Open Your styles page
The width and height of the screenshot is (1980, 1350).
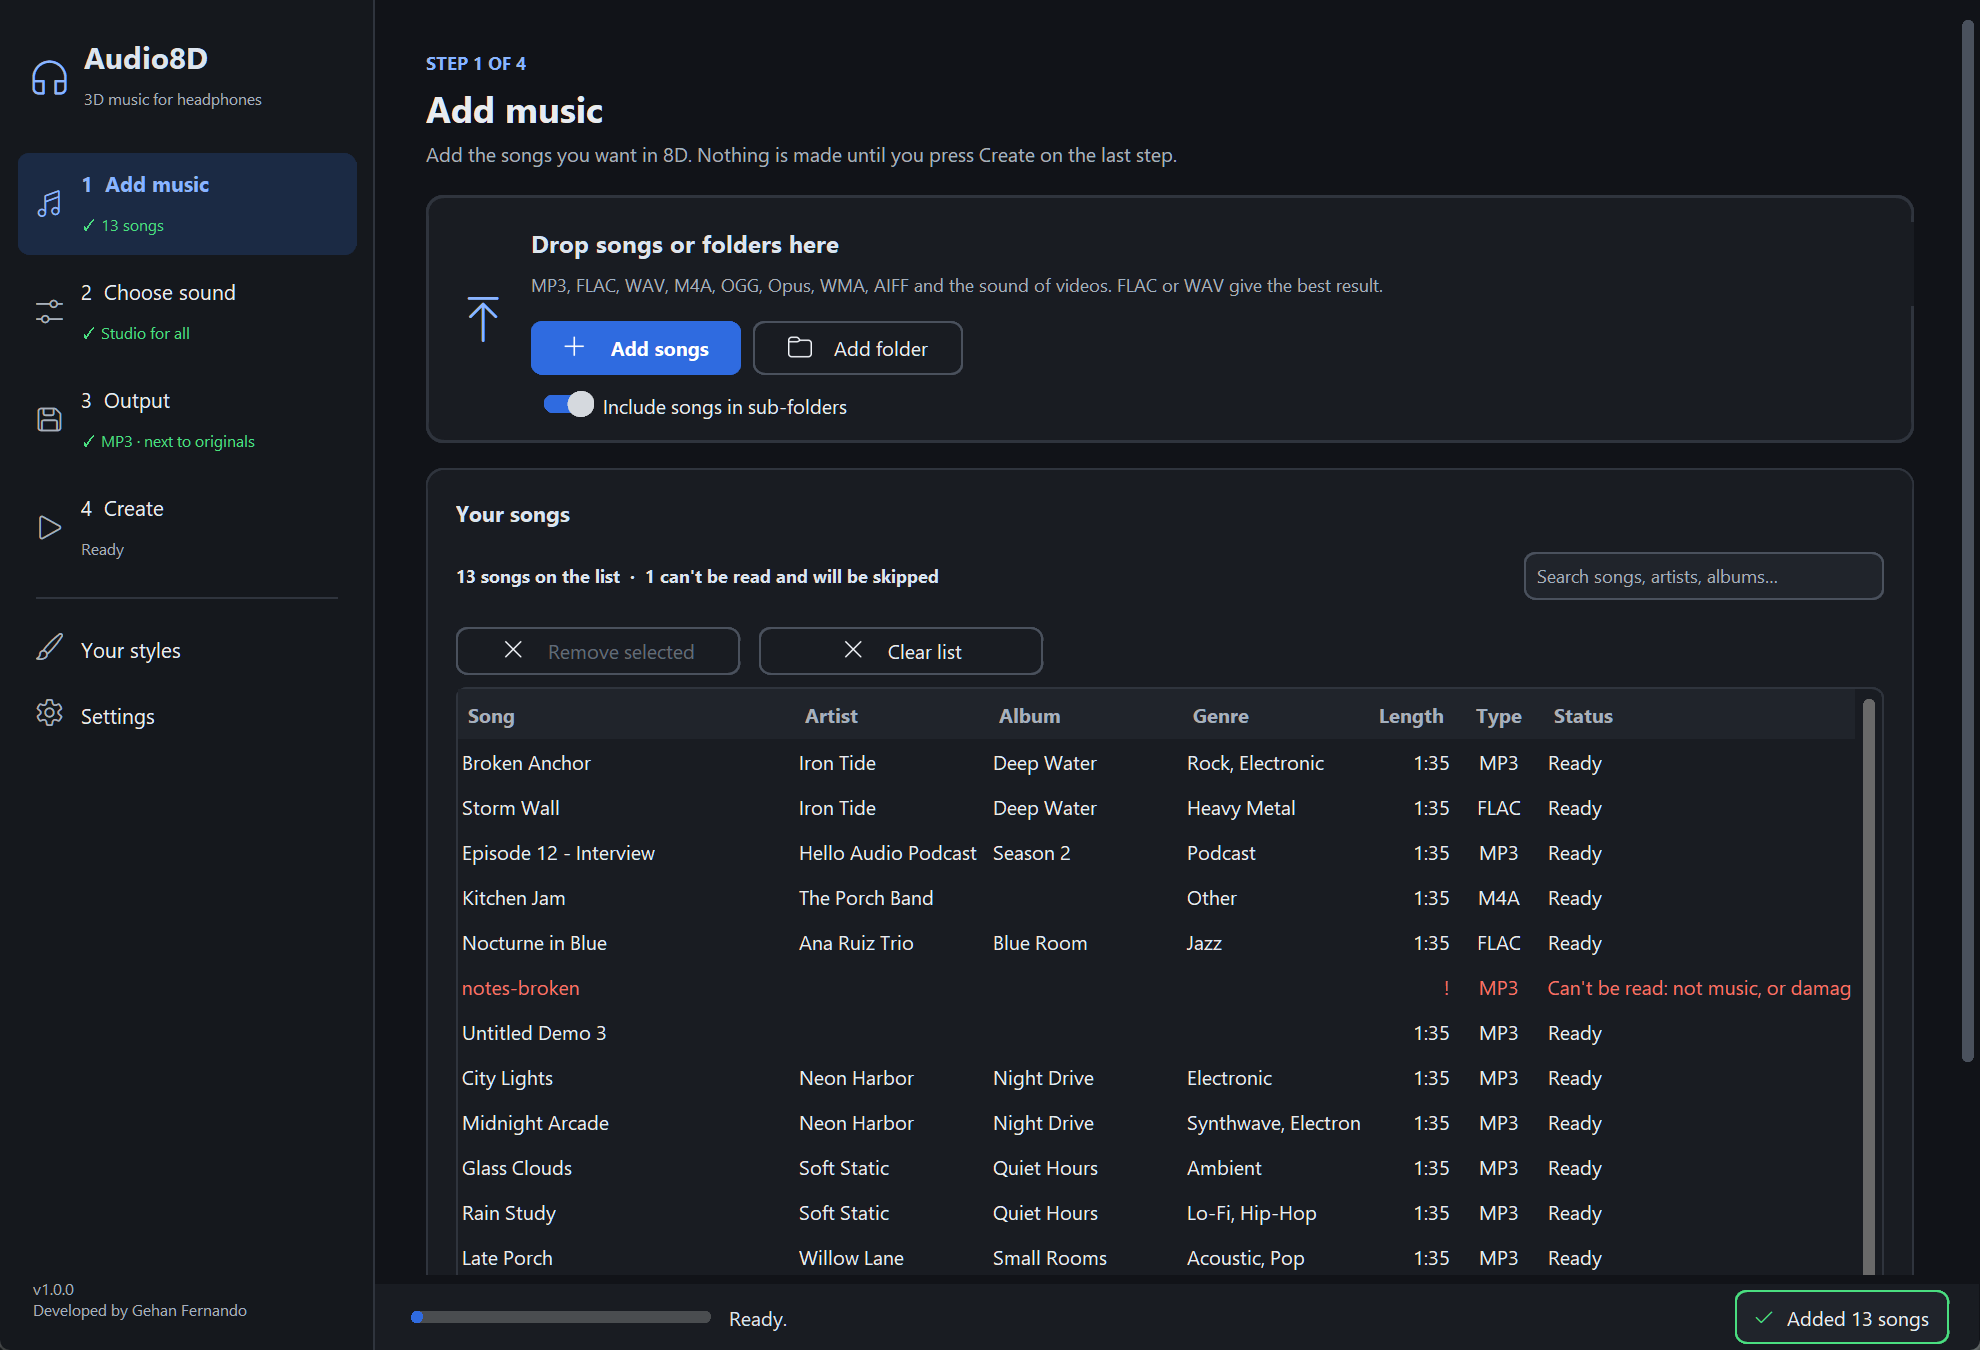click(187, 650)
